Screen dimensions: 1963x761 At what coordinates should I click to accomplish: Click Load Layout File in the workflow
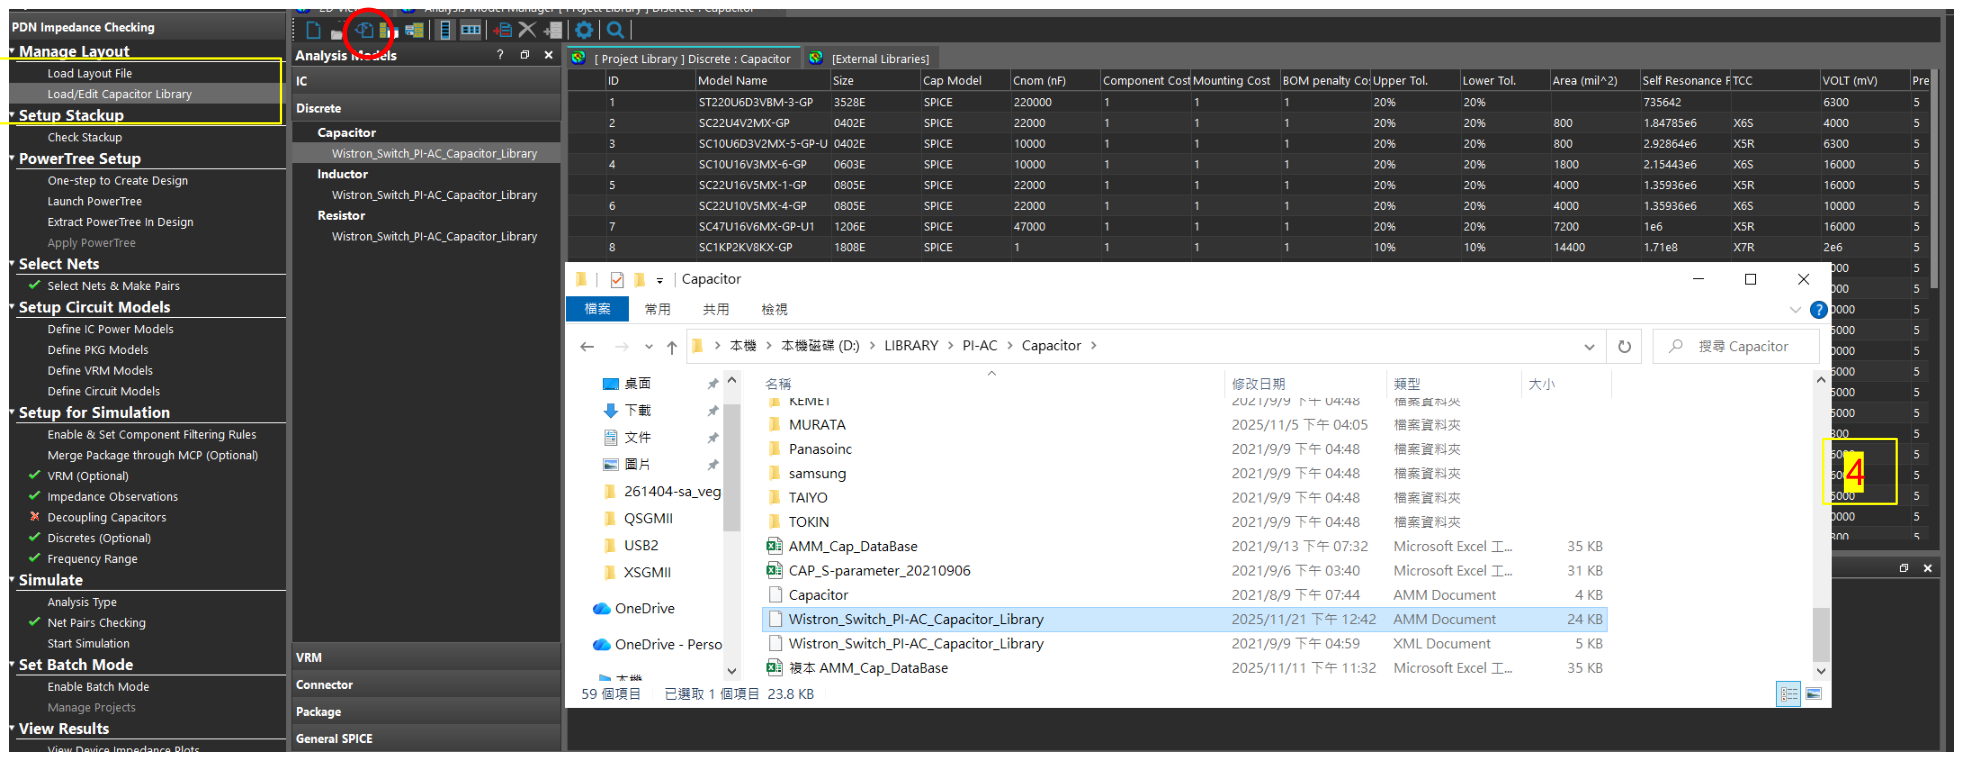coord(90,73)
